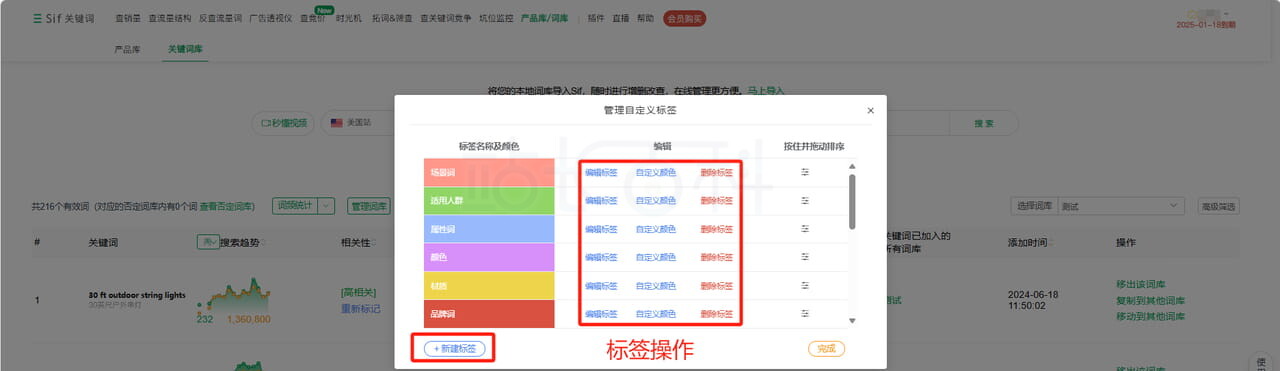This screenshot has height=371, width=1280.
Task: Edit the 材质 tag
Action: tap(601, 286)
